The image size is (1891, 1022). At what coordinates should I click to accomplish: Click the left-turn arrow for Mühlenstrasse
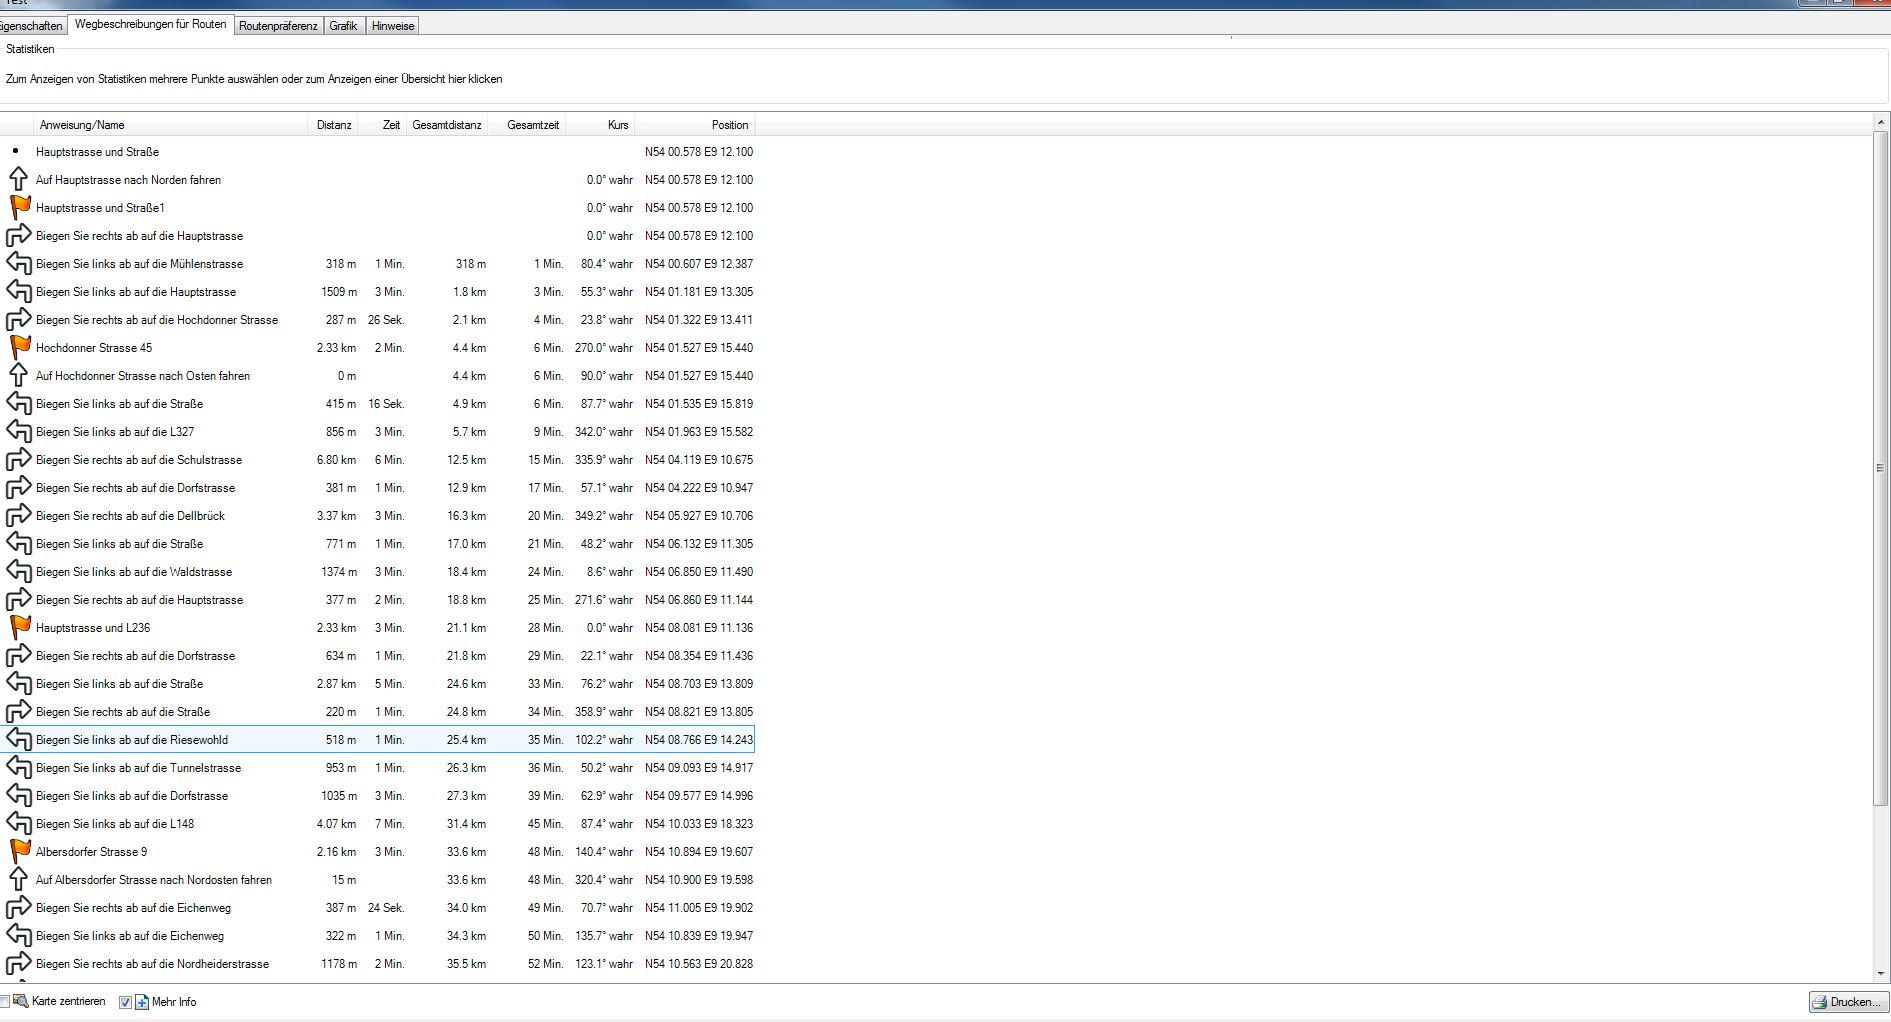[x=19, y=264]
